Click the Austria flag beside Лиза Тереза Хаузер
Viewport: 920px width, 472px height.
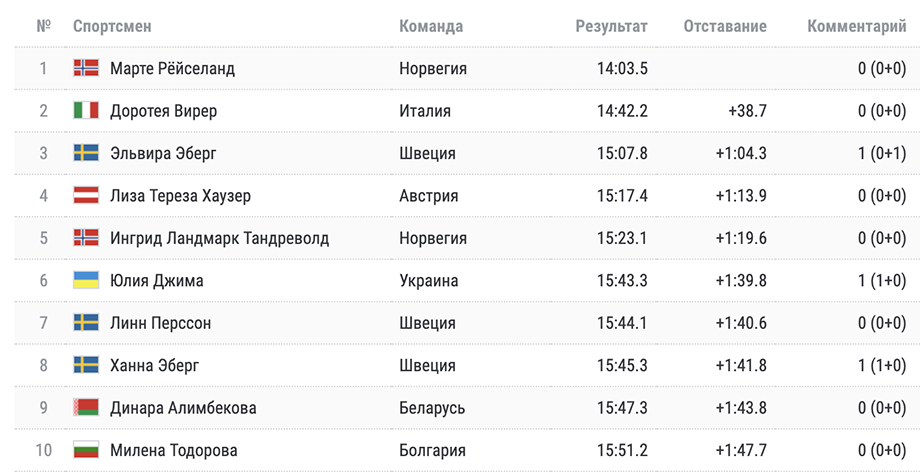point(86,195)
